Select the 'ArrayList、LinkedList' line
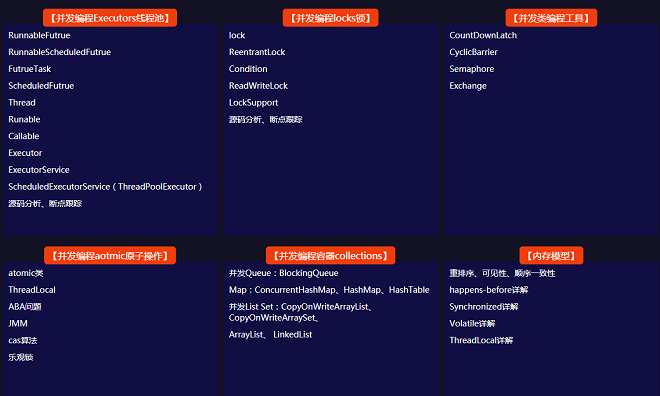 coord(270,335)
